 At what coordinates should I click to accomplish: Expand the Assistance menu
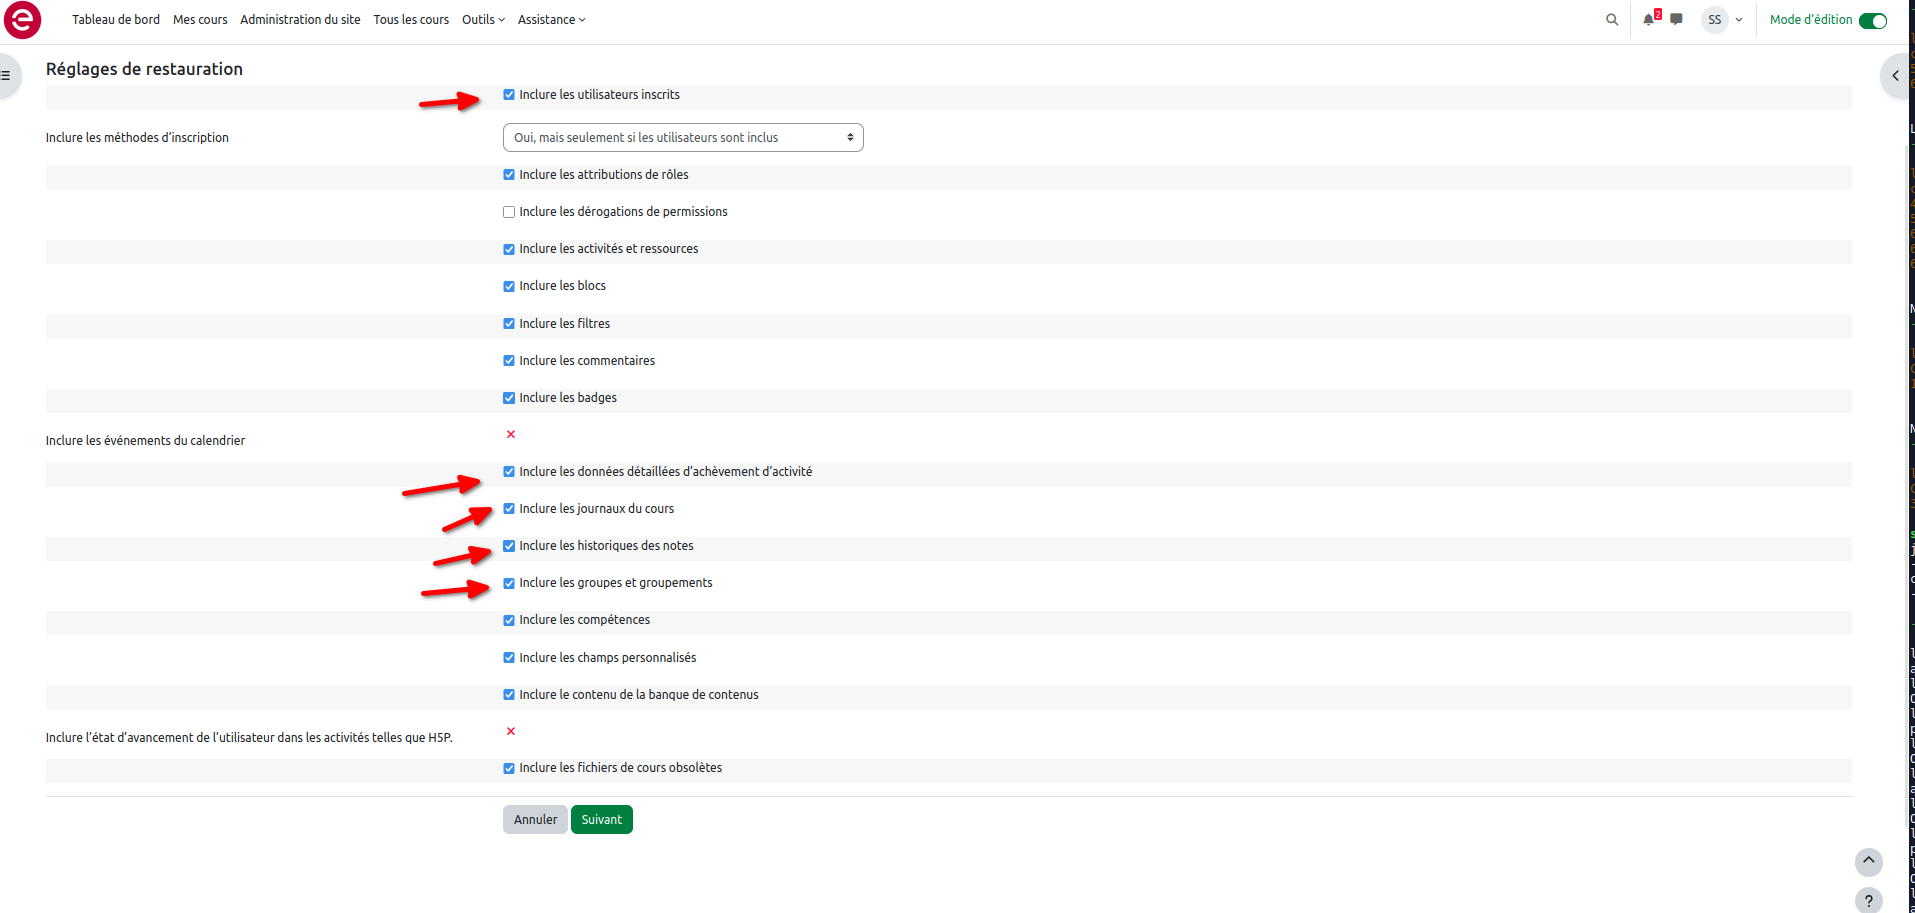coord(551,20)
